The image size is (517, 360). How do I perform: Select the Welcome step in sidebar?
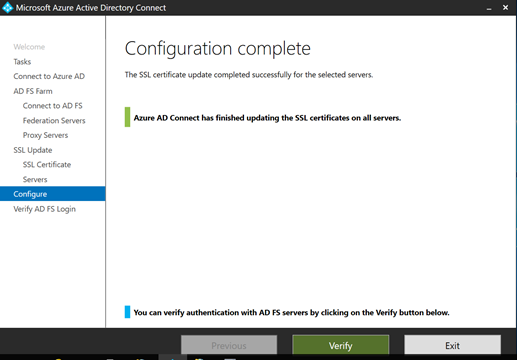click(x=29, y=47)
